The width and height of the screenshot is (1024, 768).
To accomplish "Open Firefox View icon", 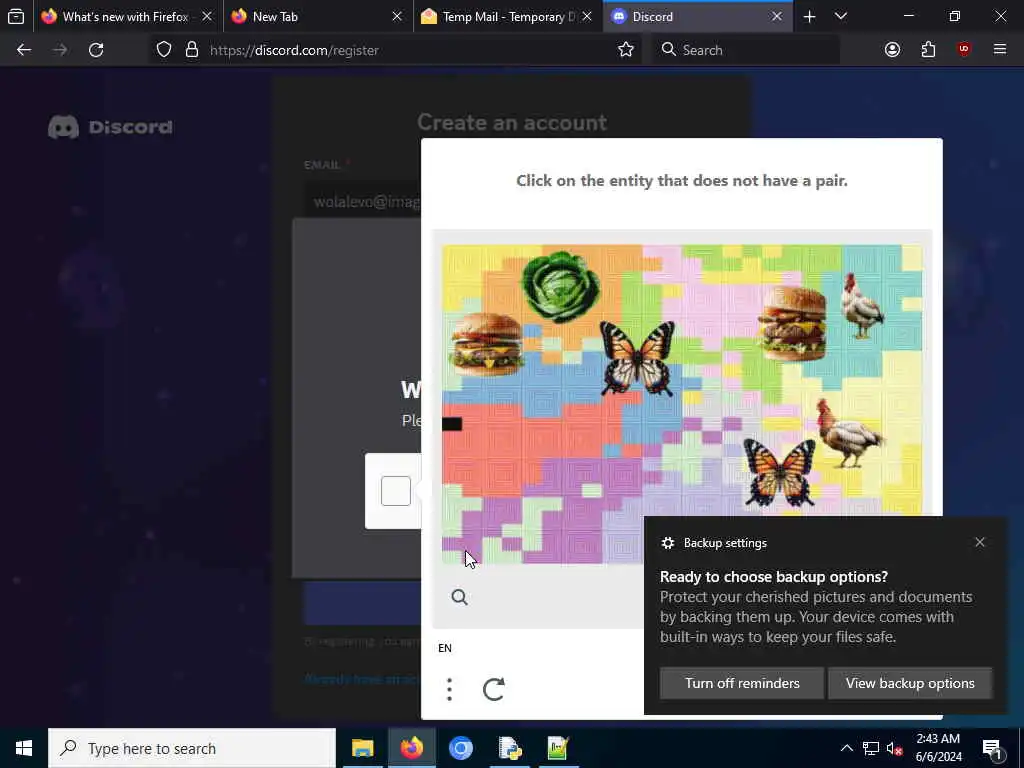I will pos(16,16).
